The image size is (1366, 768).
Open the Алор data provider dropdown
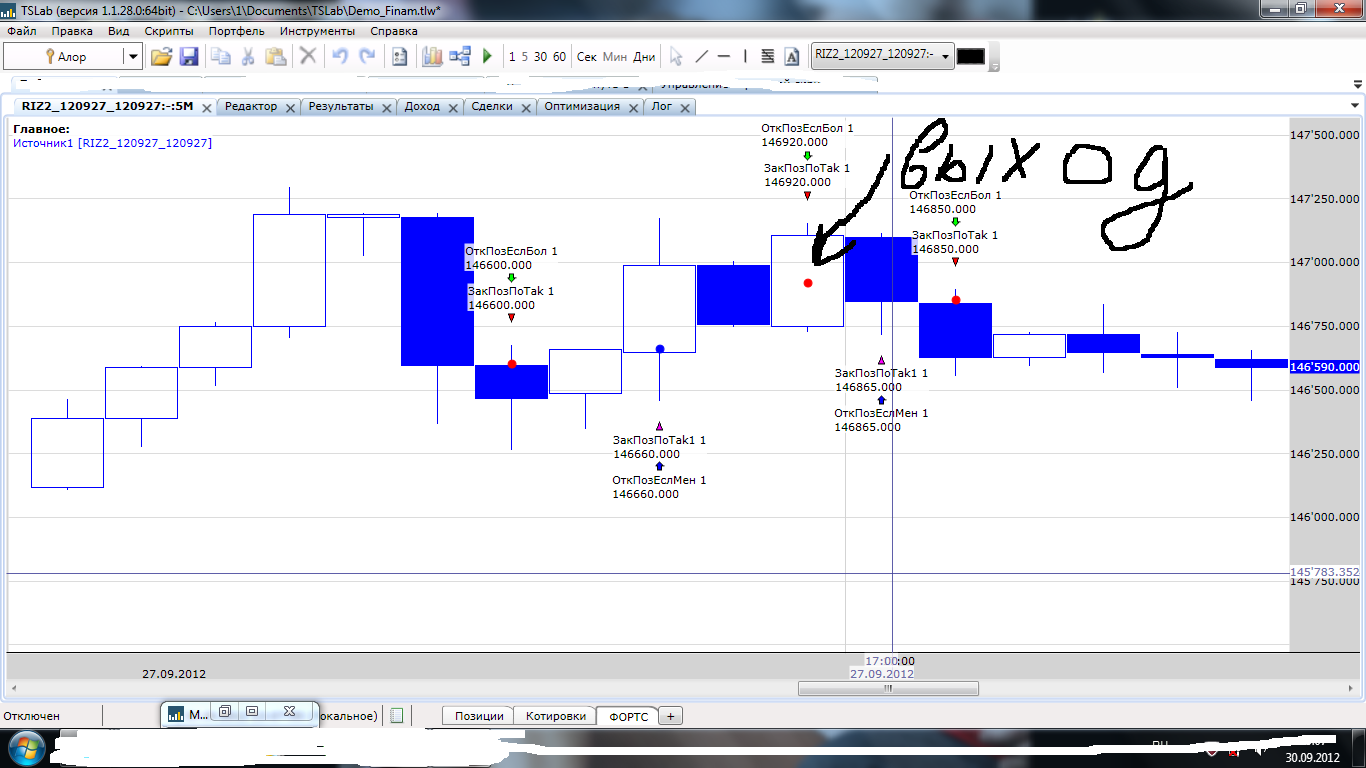click(132, 57)
